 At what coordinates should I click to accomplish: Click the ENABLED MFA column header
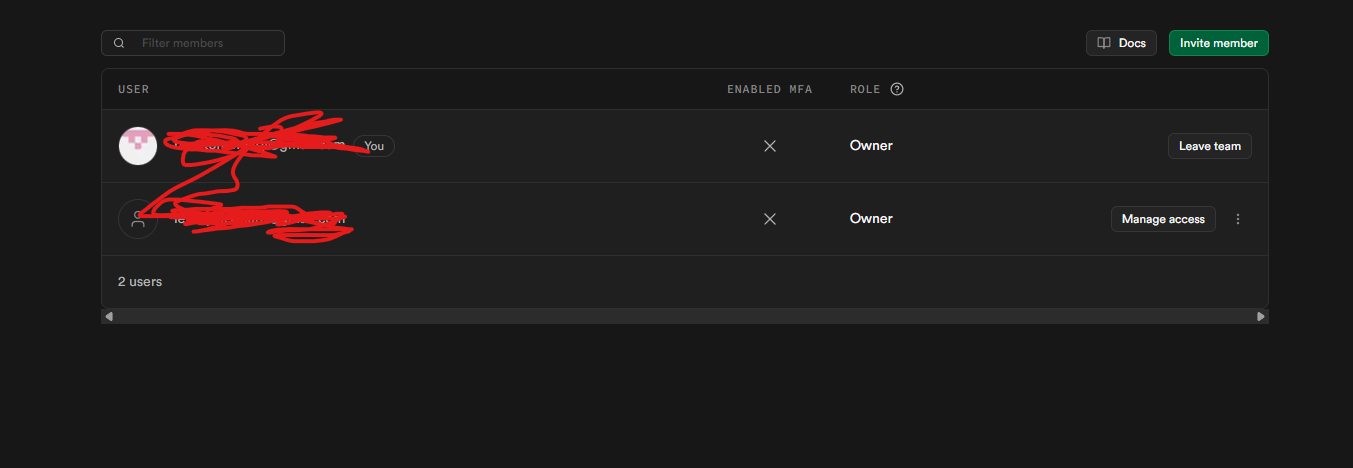[x=769, y=89]
